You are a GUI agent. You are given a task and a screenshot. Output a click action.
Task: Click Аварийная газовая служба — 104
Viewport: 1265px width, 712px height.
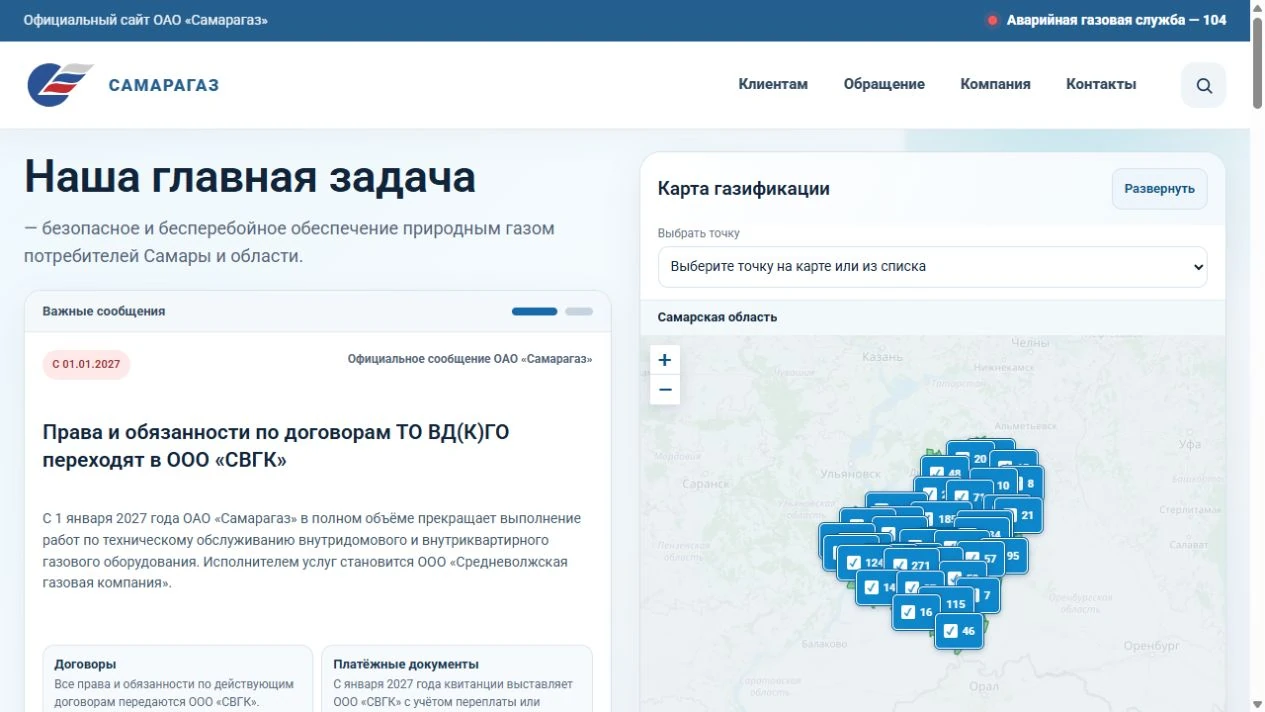pyautogui.click(x=1116, y=20)
